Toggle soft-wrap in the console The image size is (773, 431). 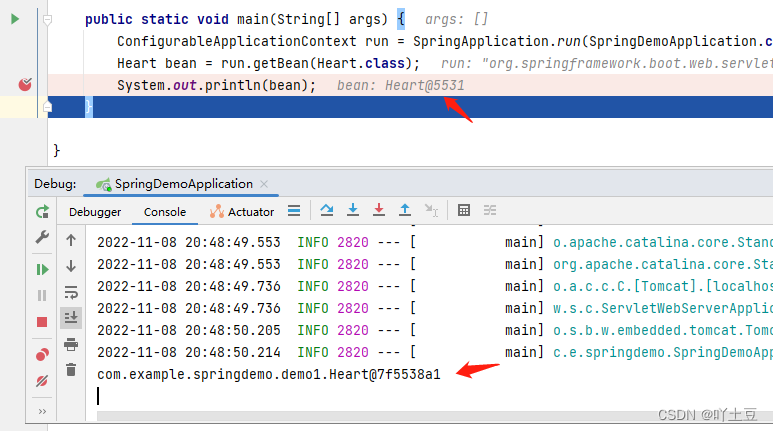coord(71,292)
